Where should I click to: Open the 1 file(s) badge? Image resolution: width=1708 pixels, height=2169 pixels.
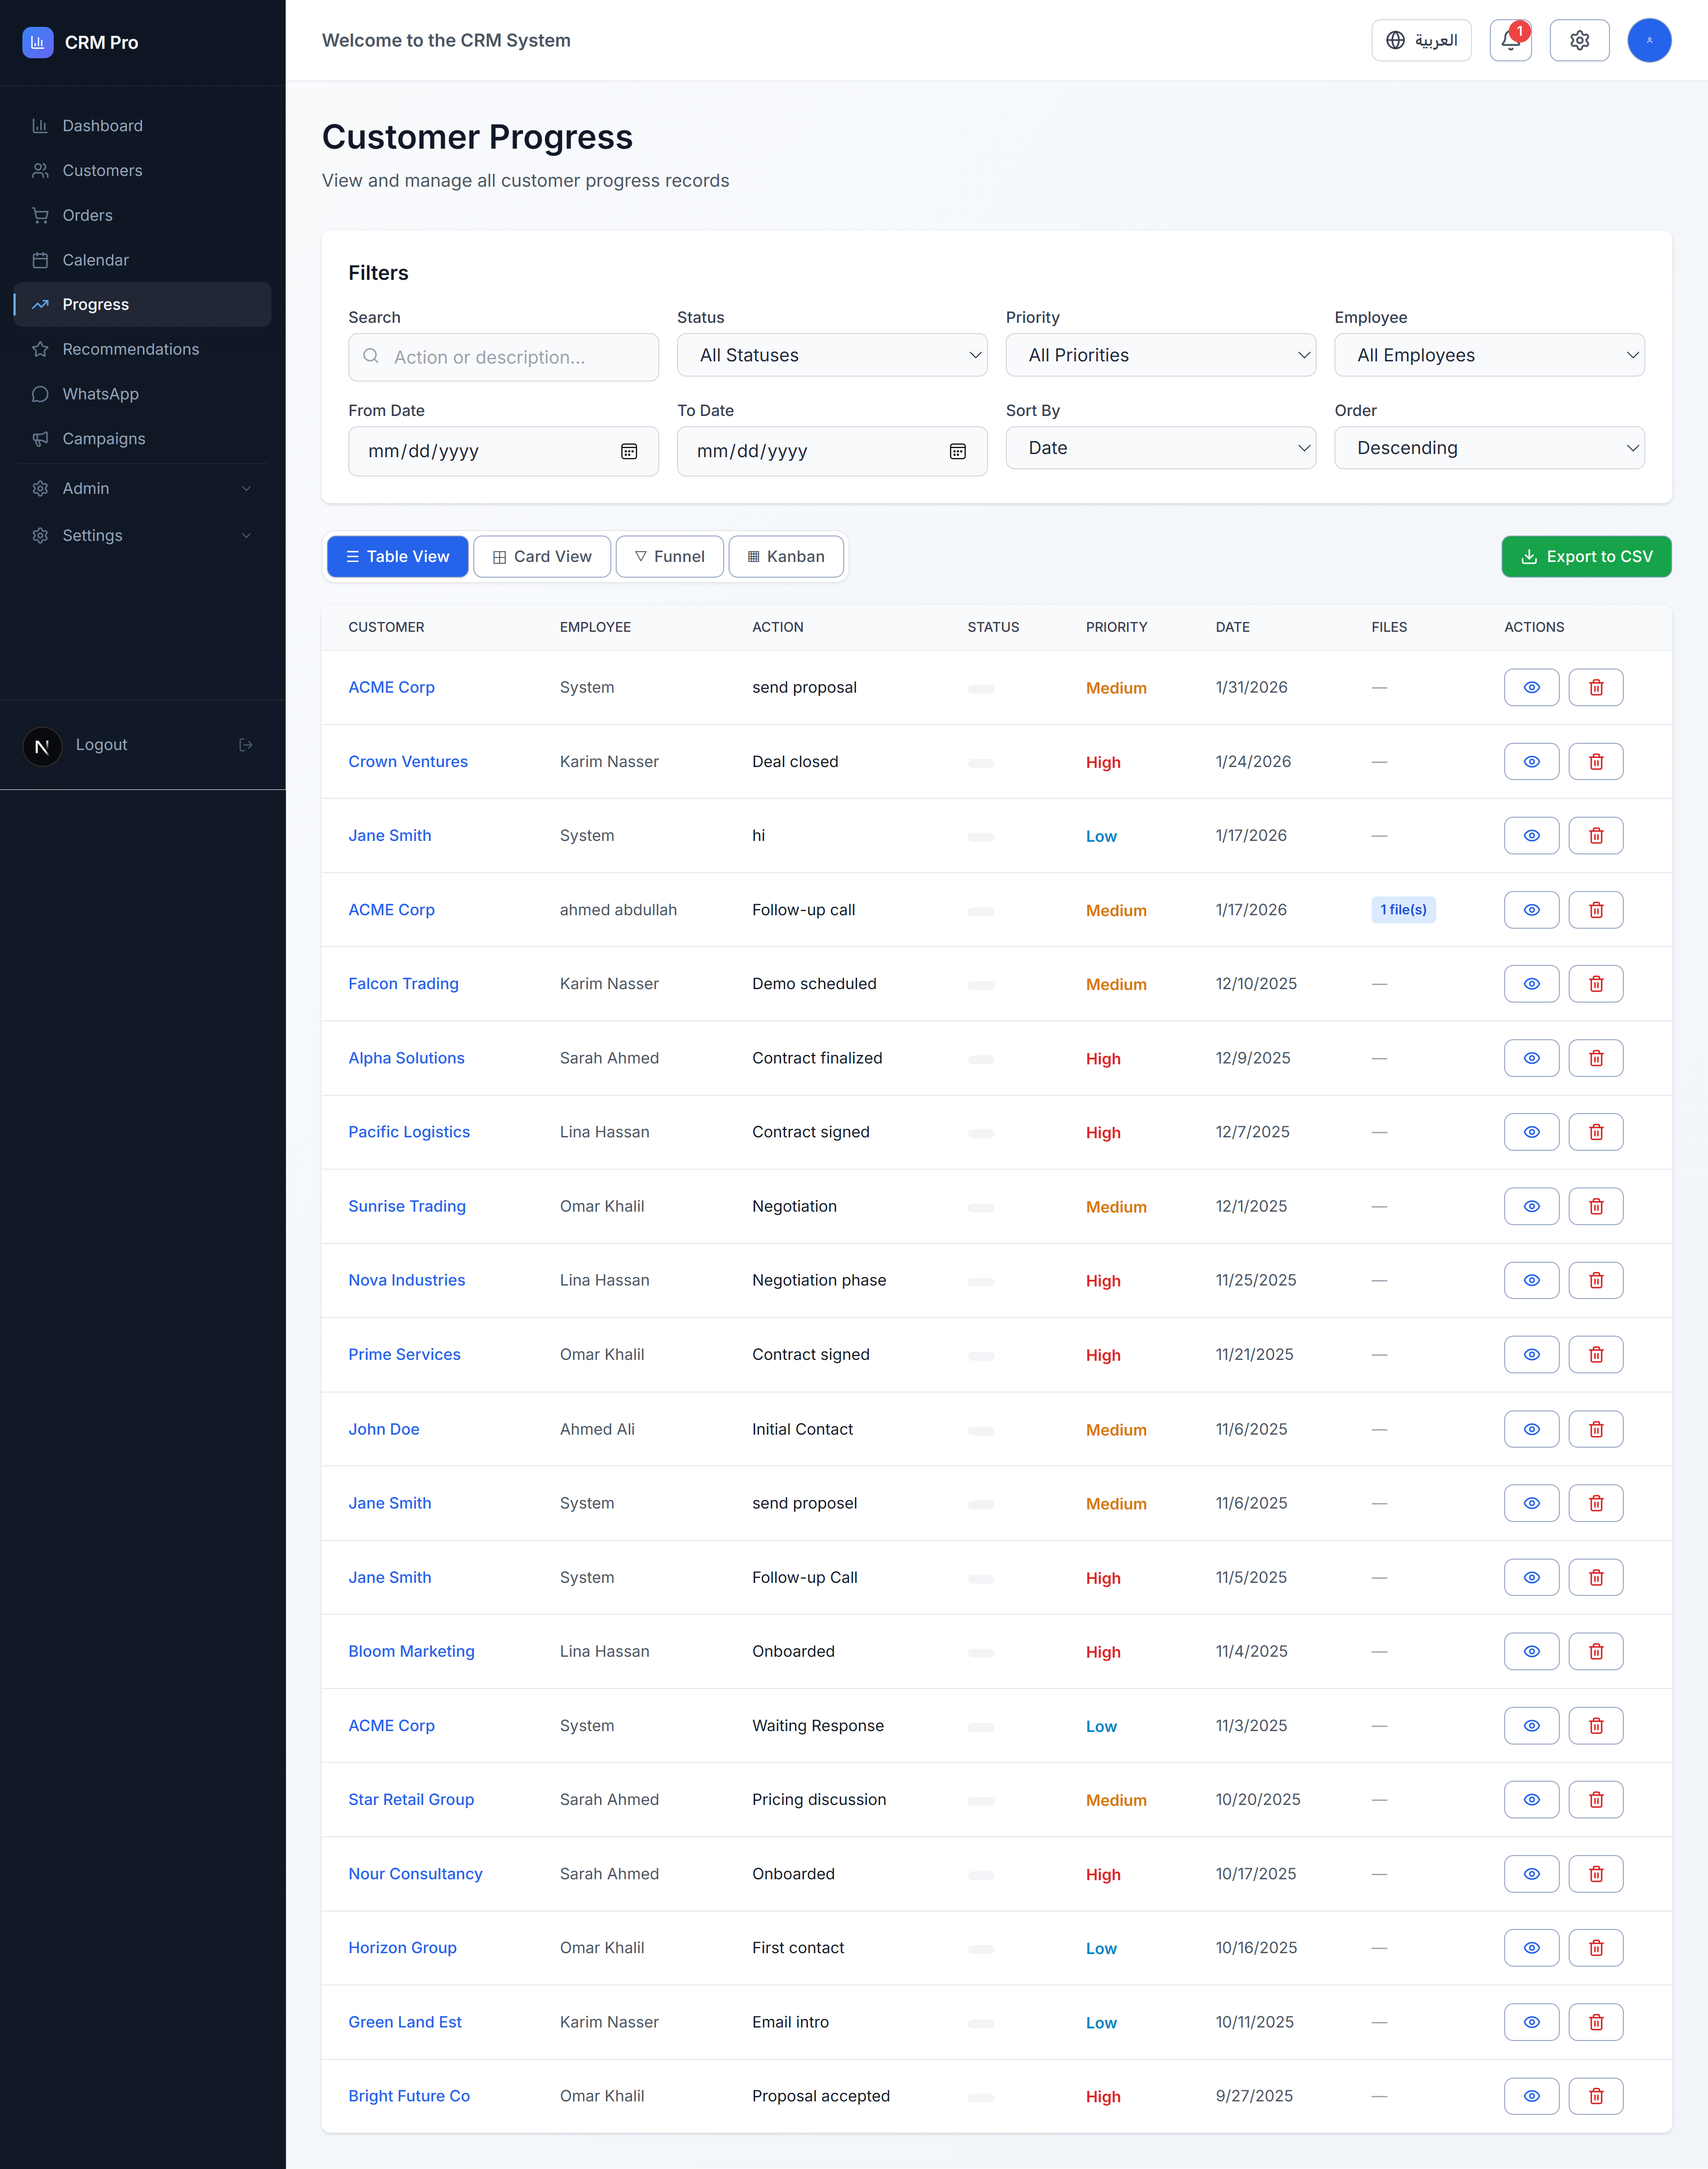coord(1403,910)
